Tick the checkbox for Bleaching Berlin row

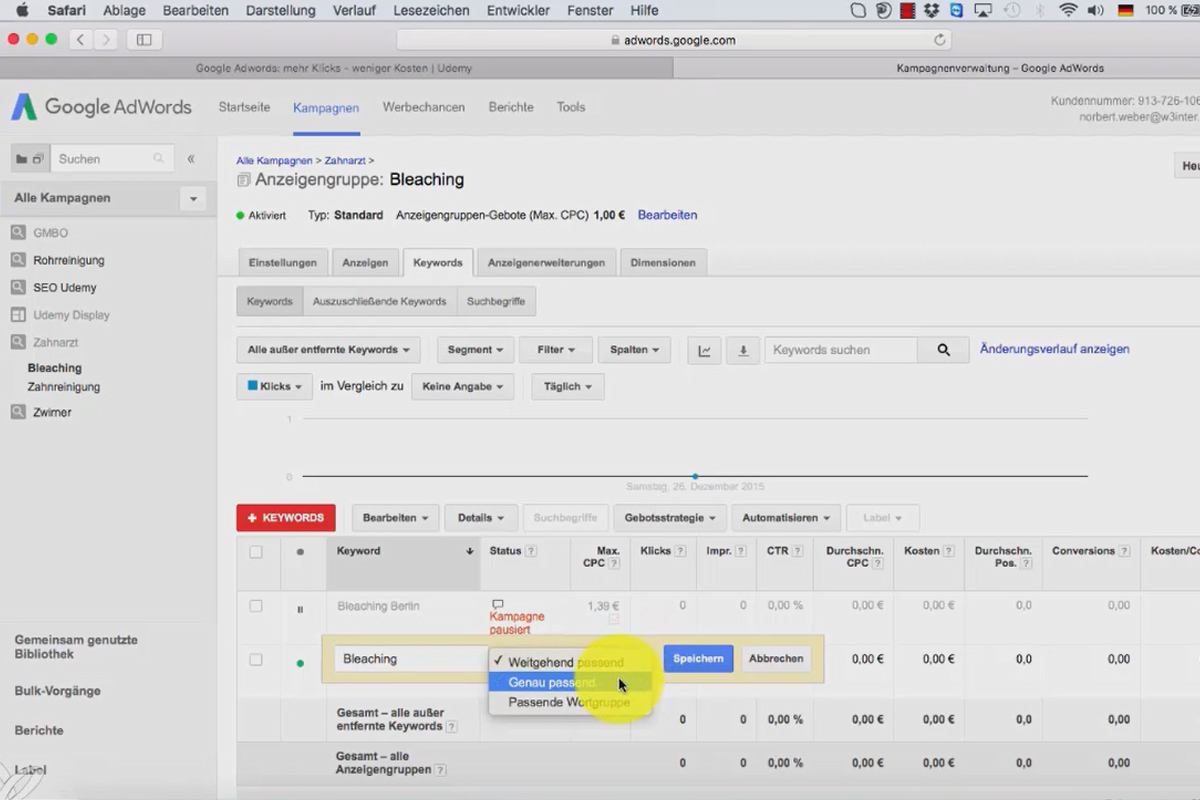pos(256,606)
